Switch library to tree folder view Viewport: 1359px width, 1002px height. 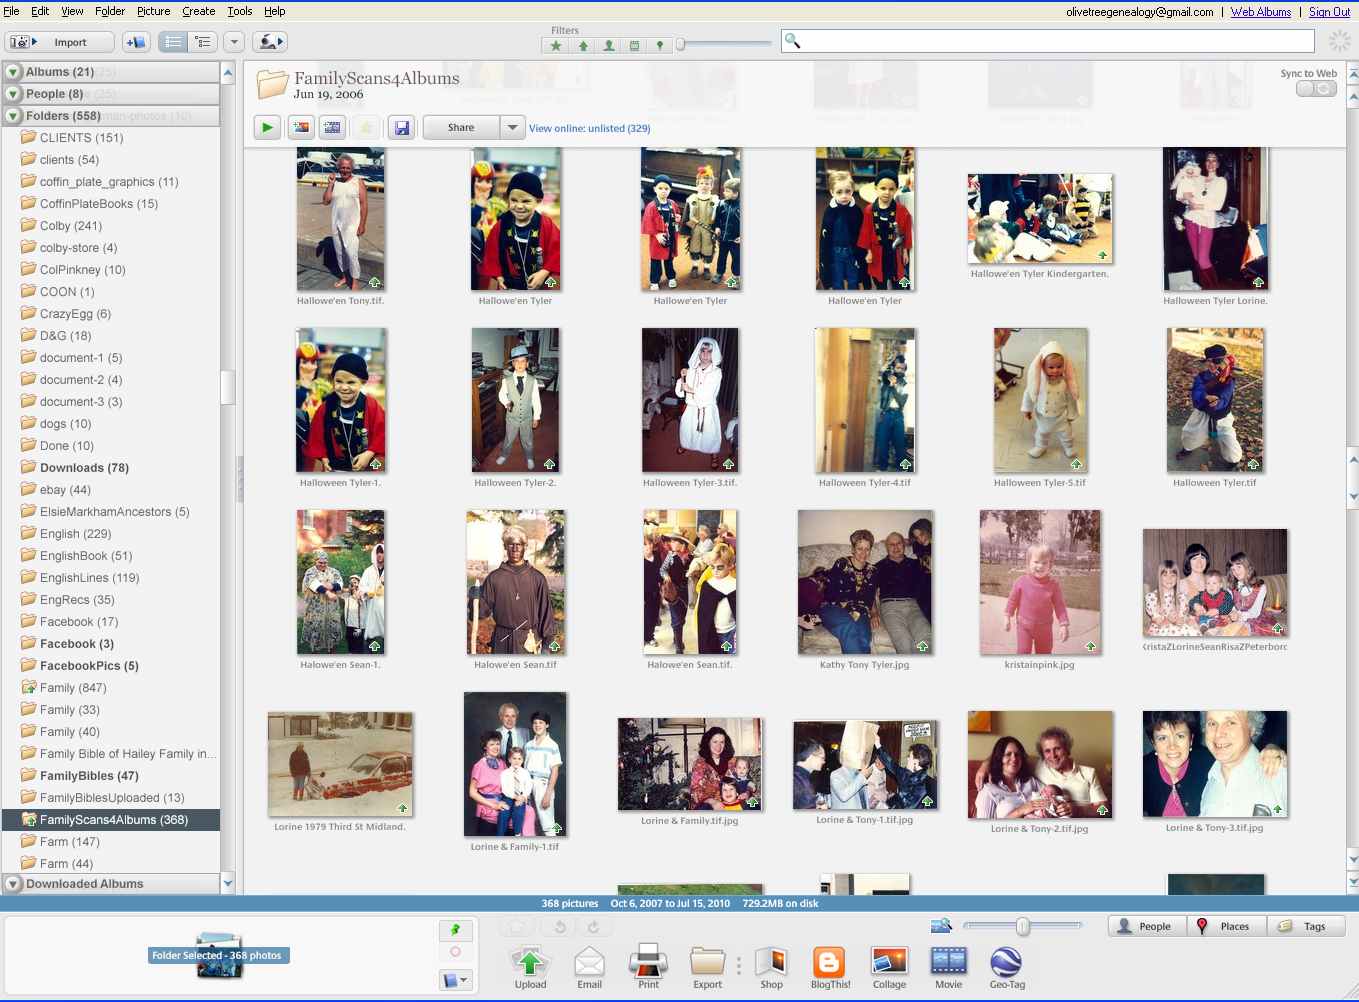[x=203, y=42]
